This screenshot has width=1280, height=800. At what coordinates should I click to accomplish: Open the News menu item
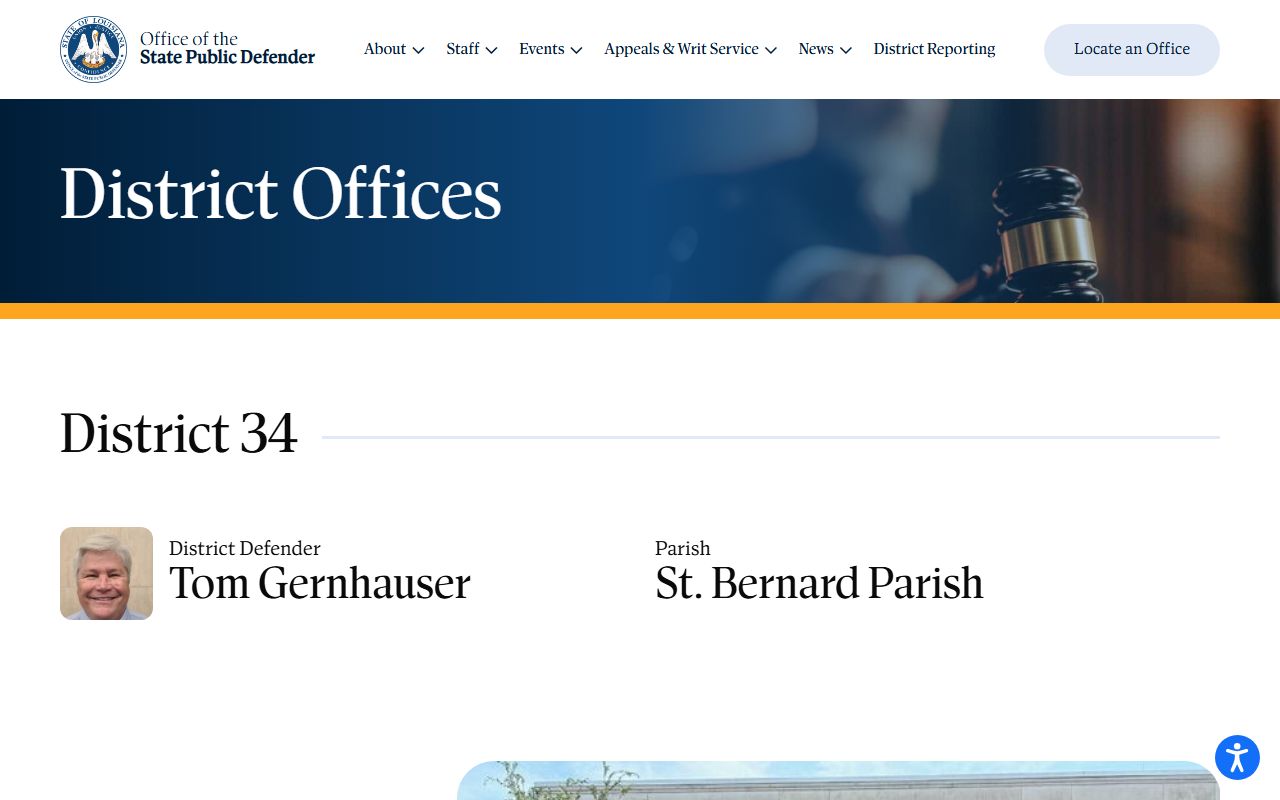point(816,49)
